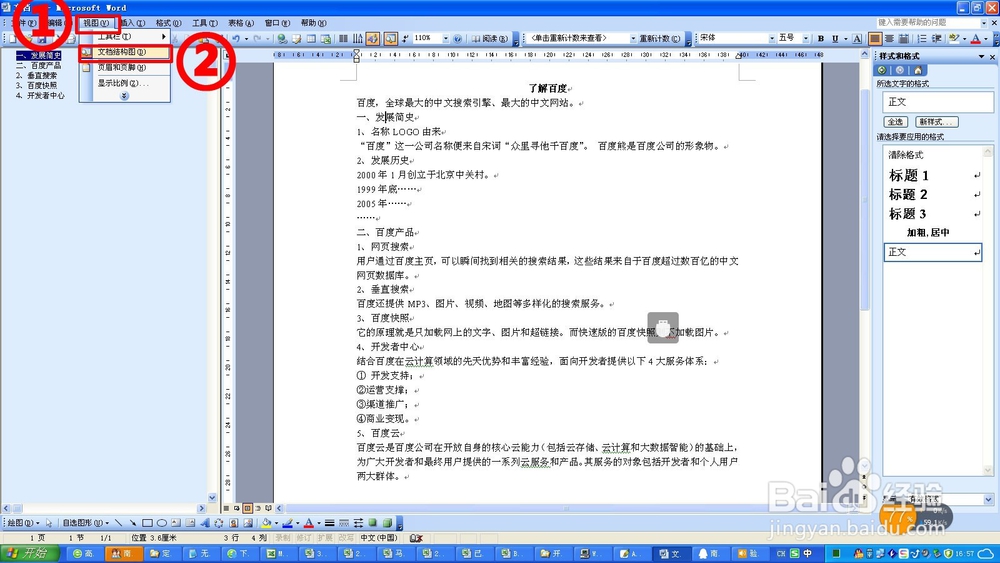Toggle Center alignment button
This screenshot has width=1000, height=563.
tap(889, 38)
